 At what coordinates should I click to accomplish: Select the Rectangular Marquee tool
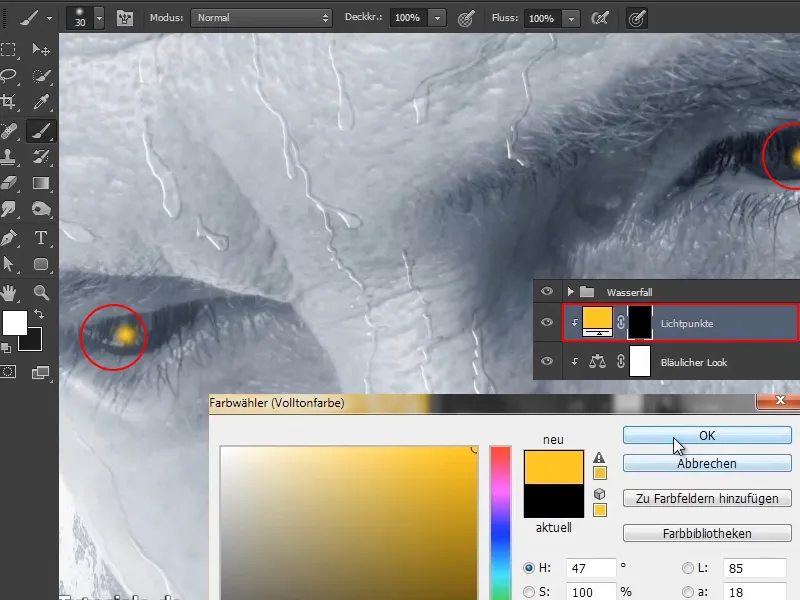[x=9, y=49]
